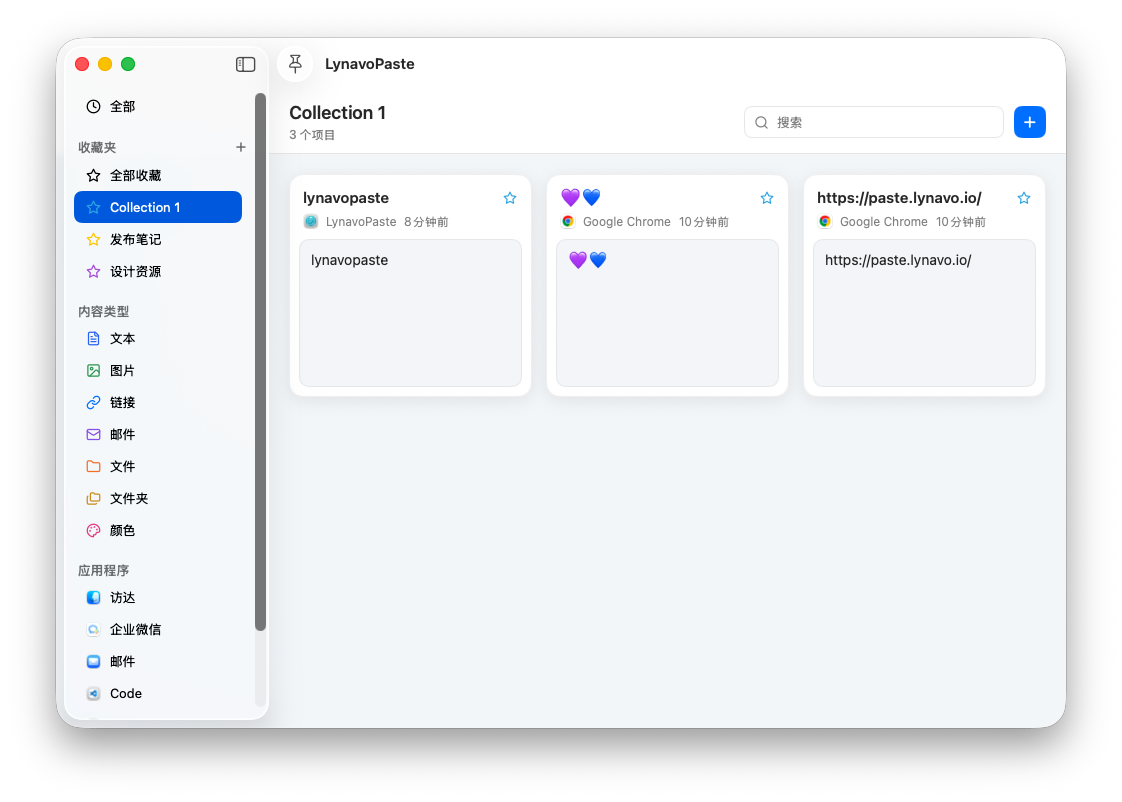Open the 设计资源 collection
The height and width of the screenshot is (802, 1122).
click(x=158, y=272)
